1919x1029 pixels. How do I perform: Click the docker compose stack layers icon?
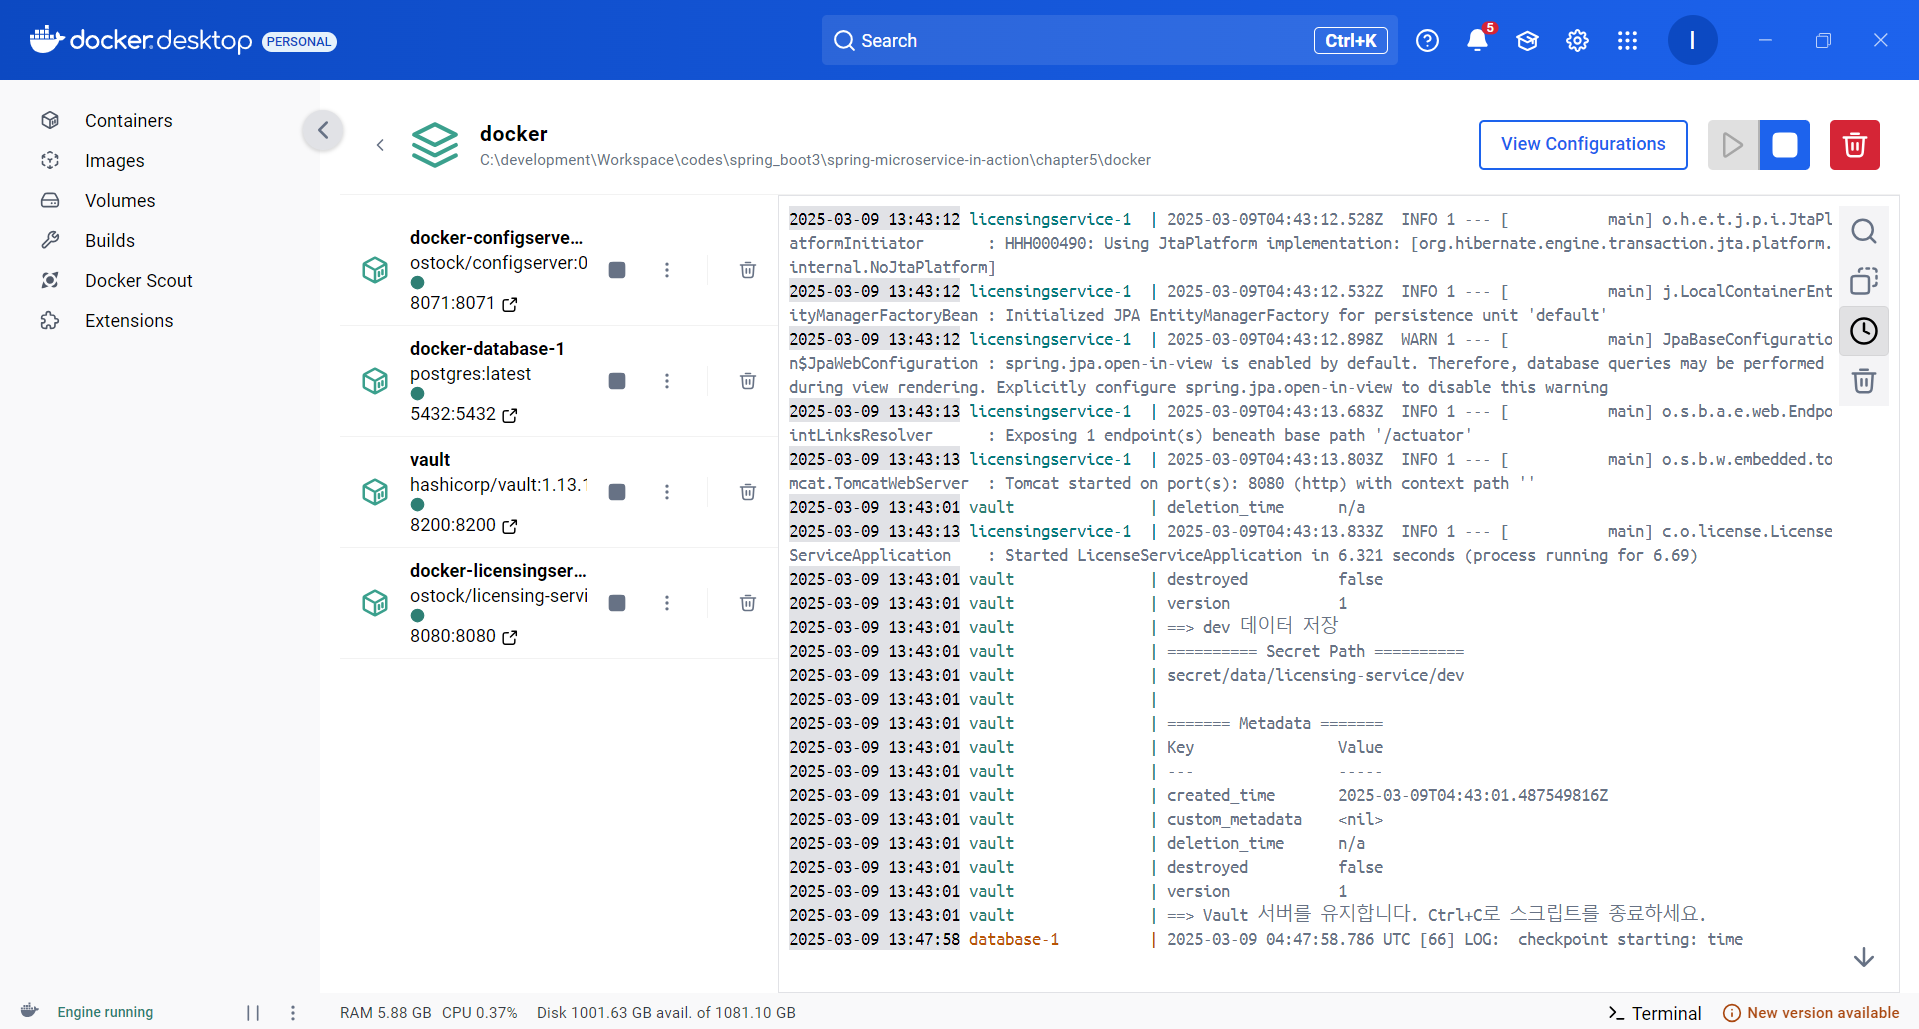[x=435, y=145]
